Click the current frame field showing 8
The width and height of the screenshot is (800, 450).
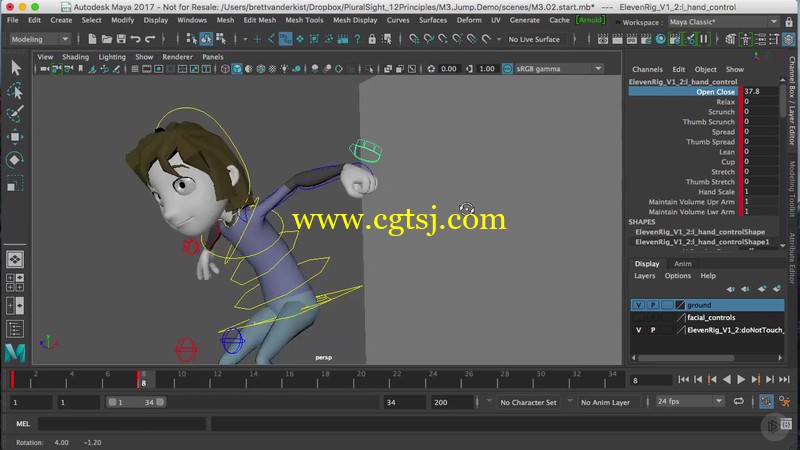650,380
